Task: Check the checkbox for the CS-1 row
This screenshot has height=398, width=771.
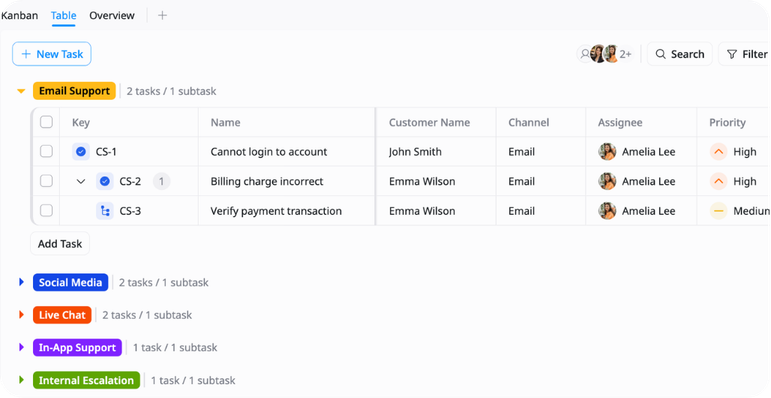Action: click(46, 152)
